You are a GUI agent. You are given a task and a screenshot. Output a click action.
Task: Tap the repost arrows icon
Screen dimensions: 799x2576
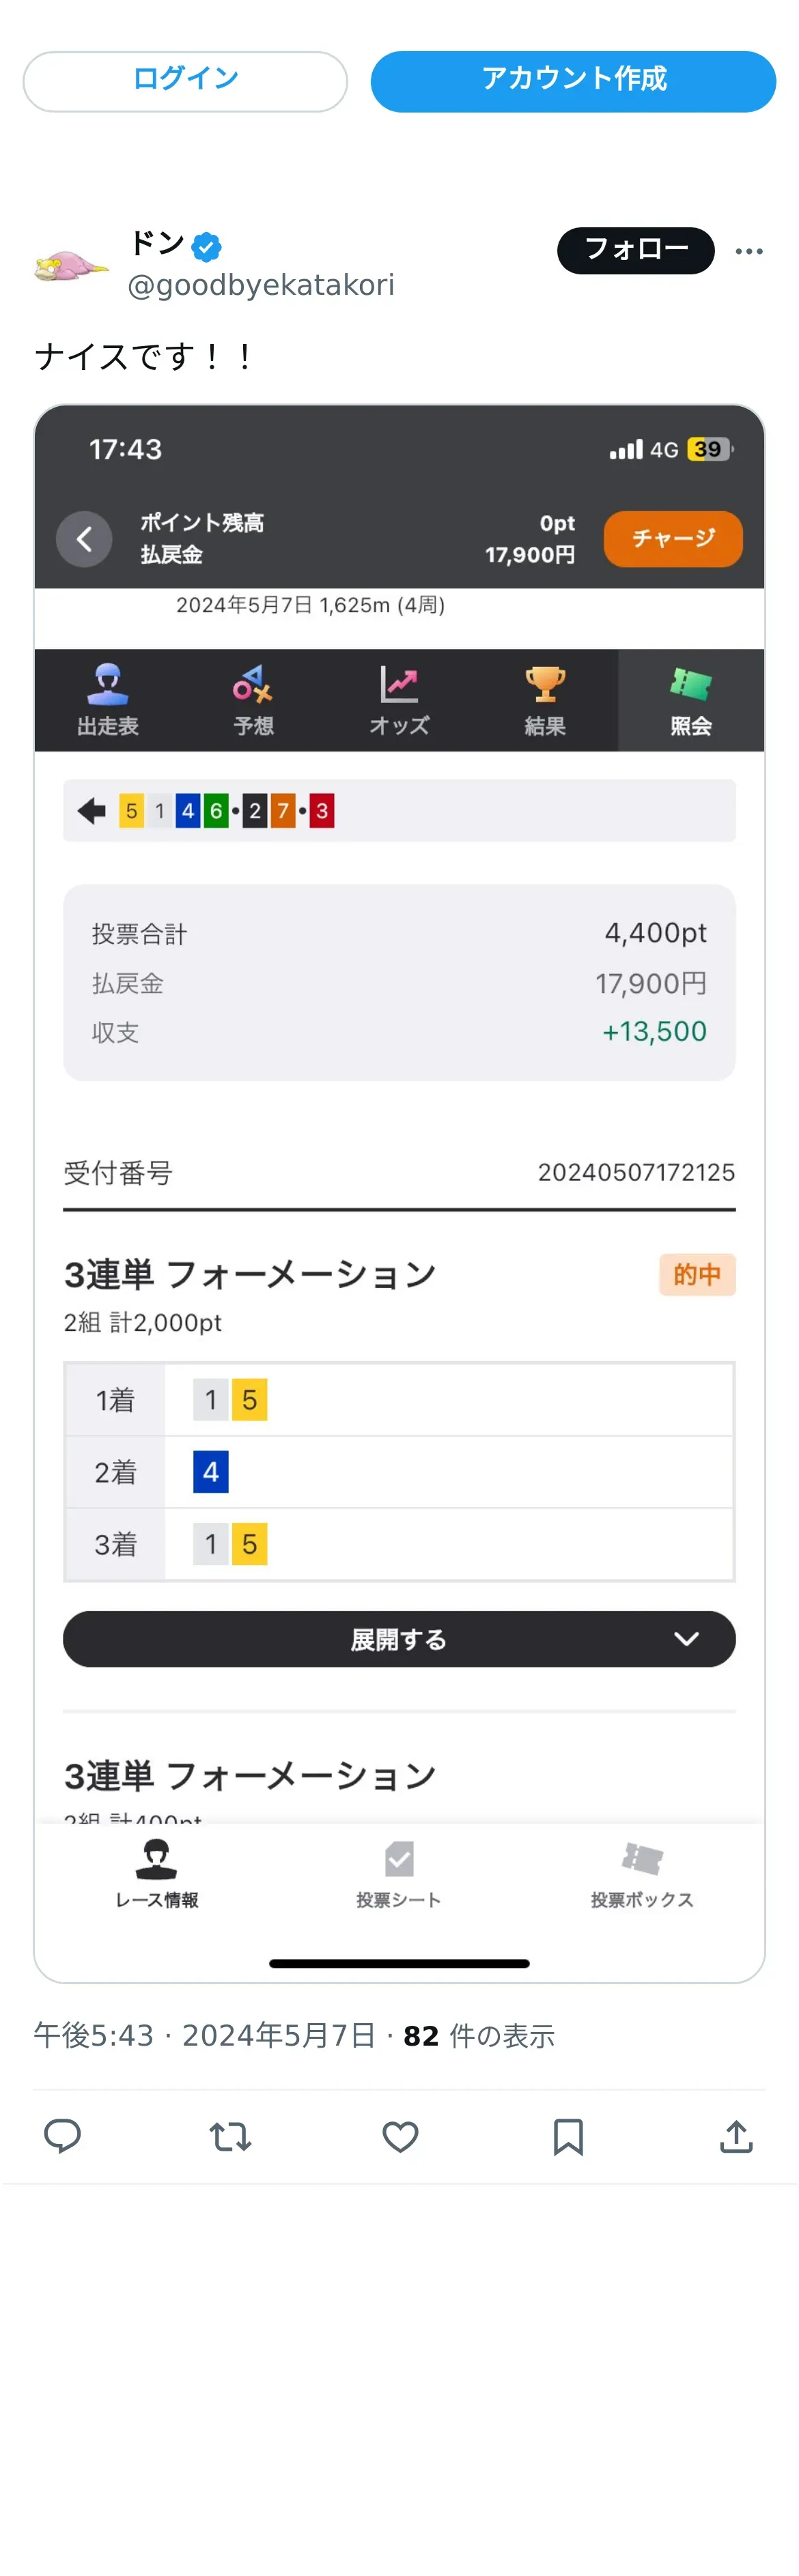(x=230, y=2136)
